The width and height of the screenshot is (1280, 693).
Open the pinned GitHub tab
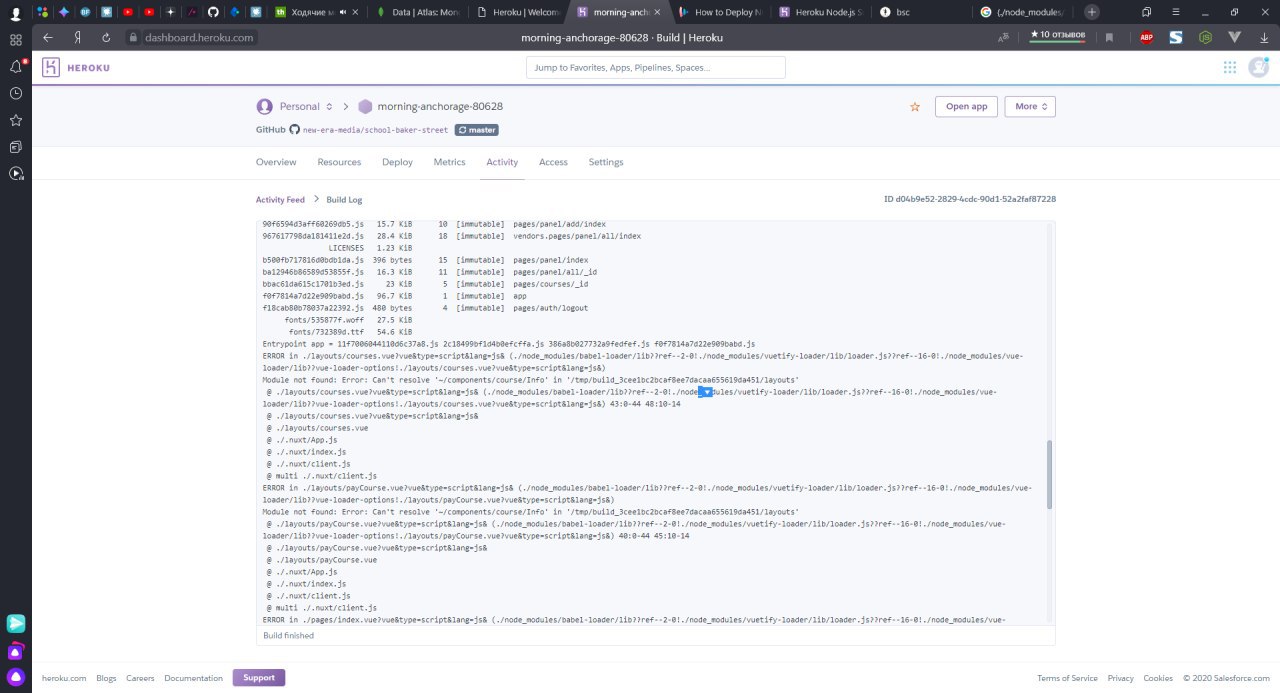click(x=213, y=12)
